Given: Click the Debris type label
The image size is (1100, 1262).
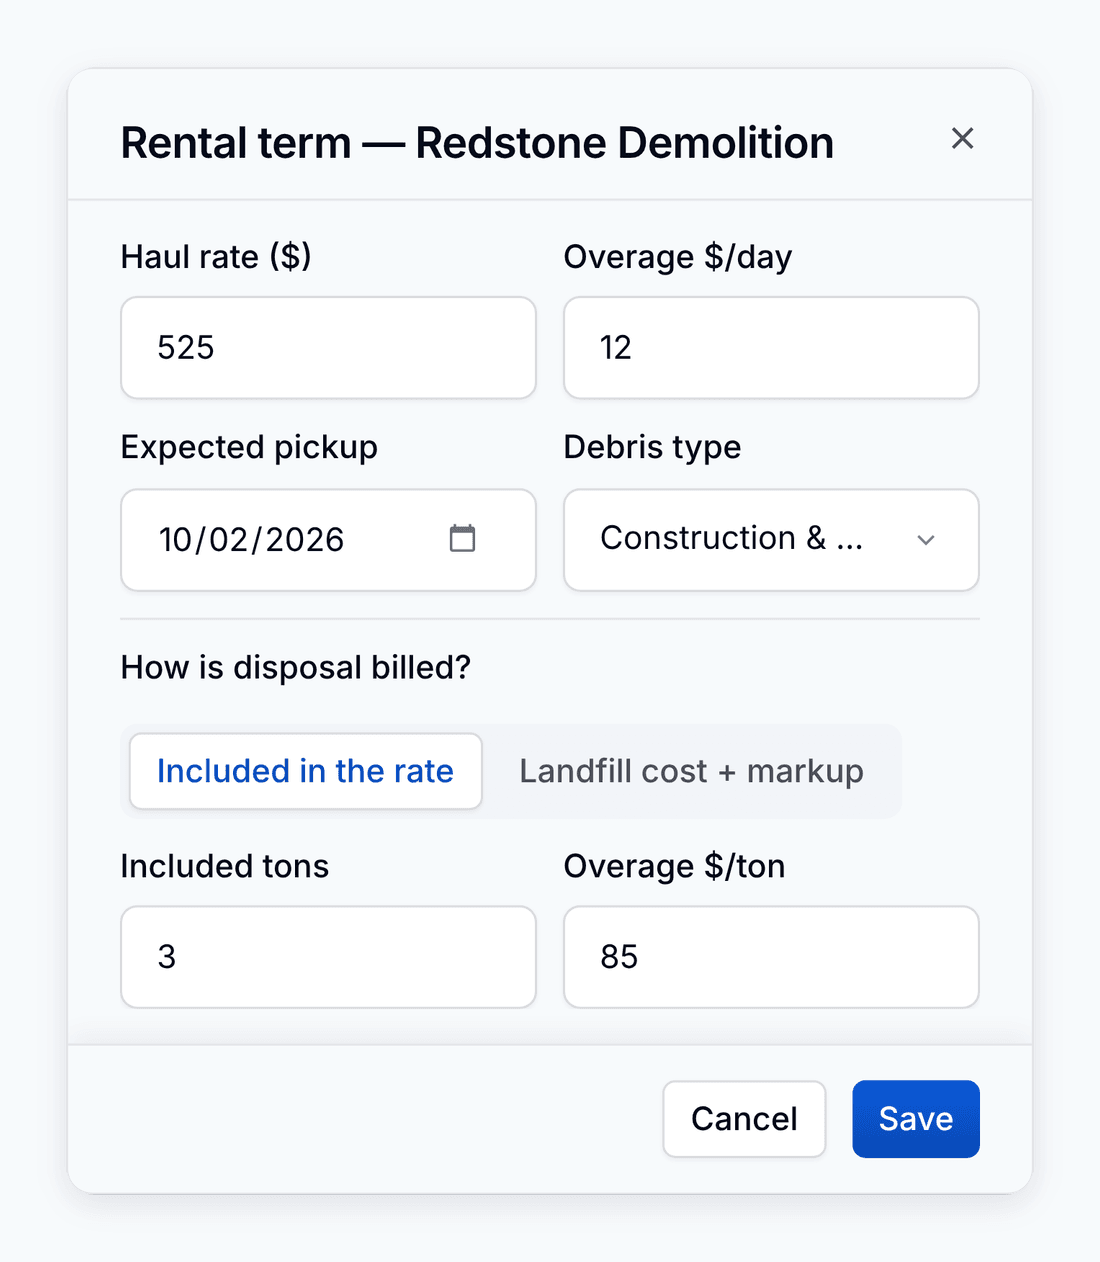Looking at the screenshot, I should coord(652,447).
